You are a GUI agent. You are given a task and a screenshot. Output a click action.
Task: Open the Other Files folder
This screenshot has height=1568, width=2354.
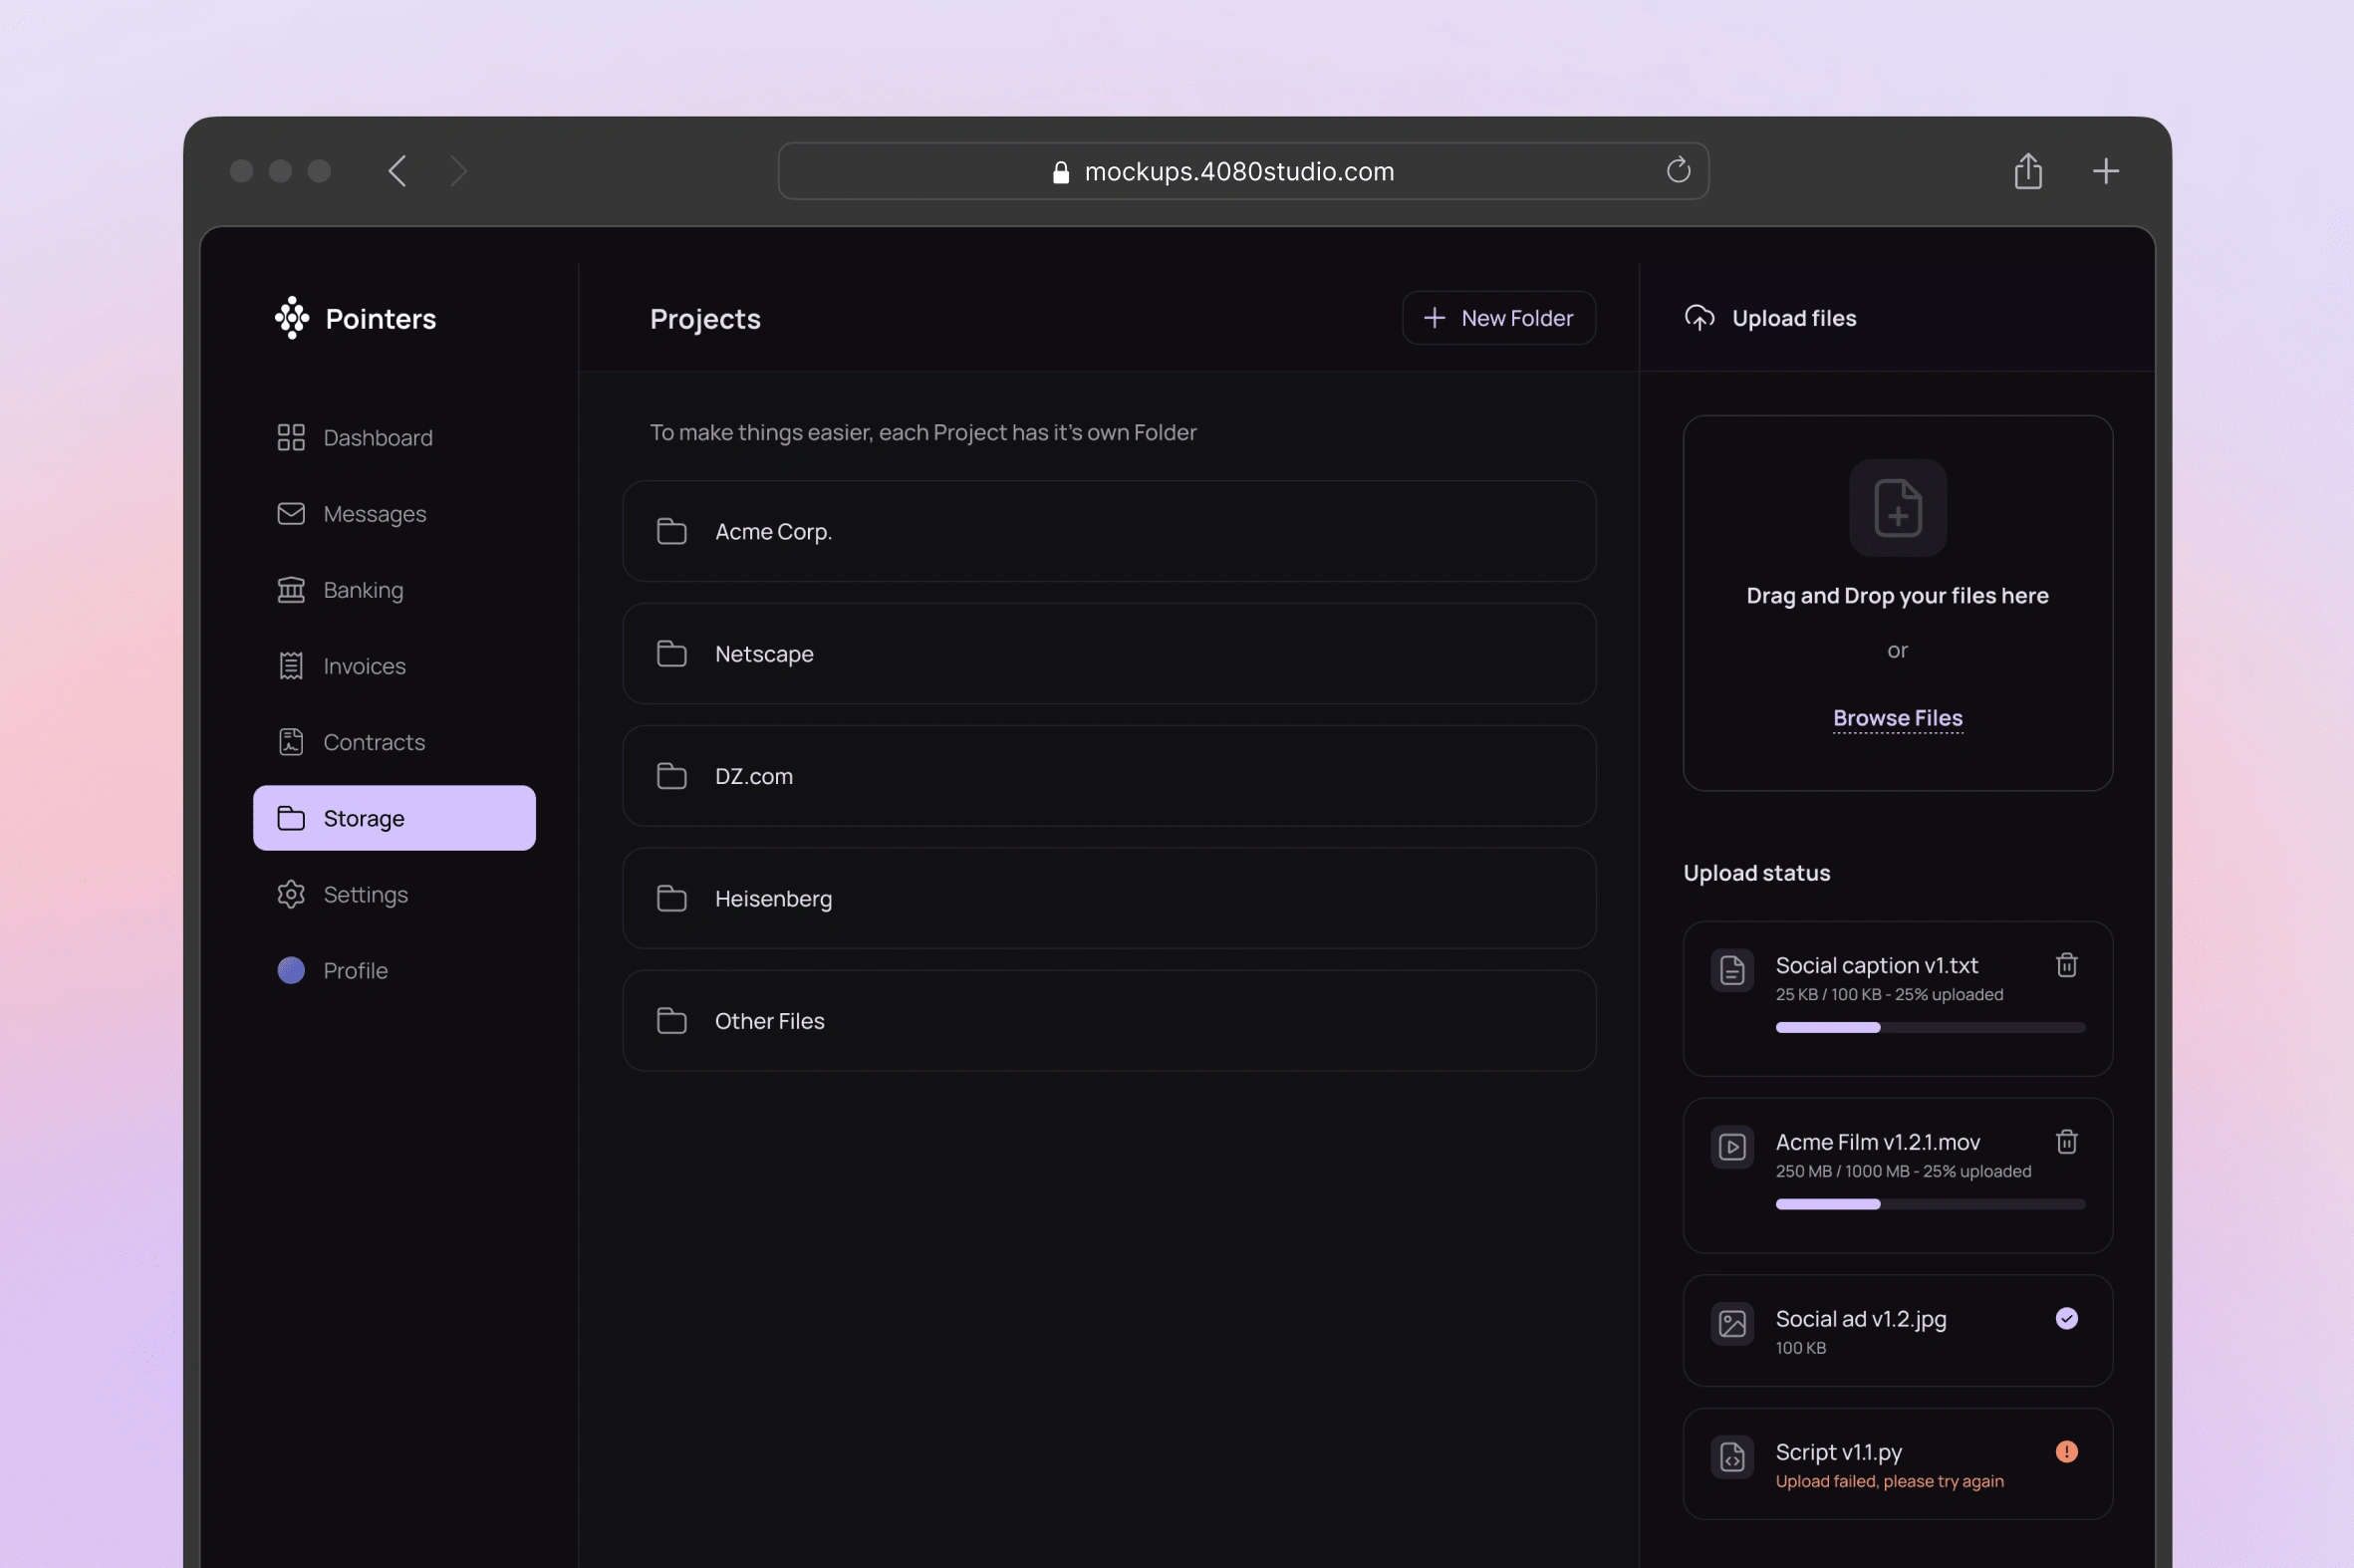[1109, 1021]
